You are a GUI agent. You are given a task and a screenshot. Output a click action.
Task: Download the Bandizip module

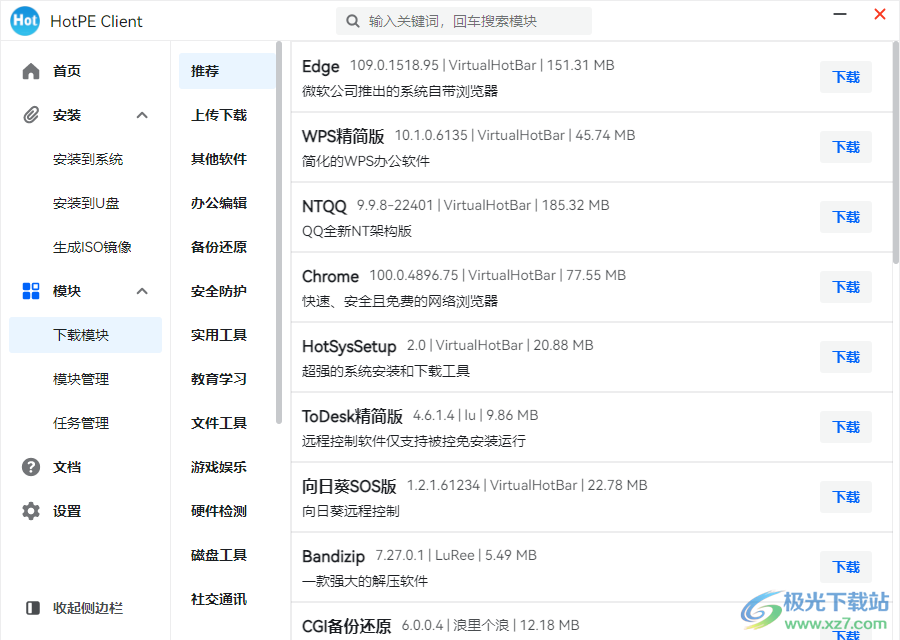(845, 567)
